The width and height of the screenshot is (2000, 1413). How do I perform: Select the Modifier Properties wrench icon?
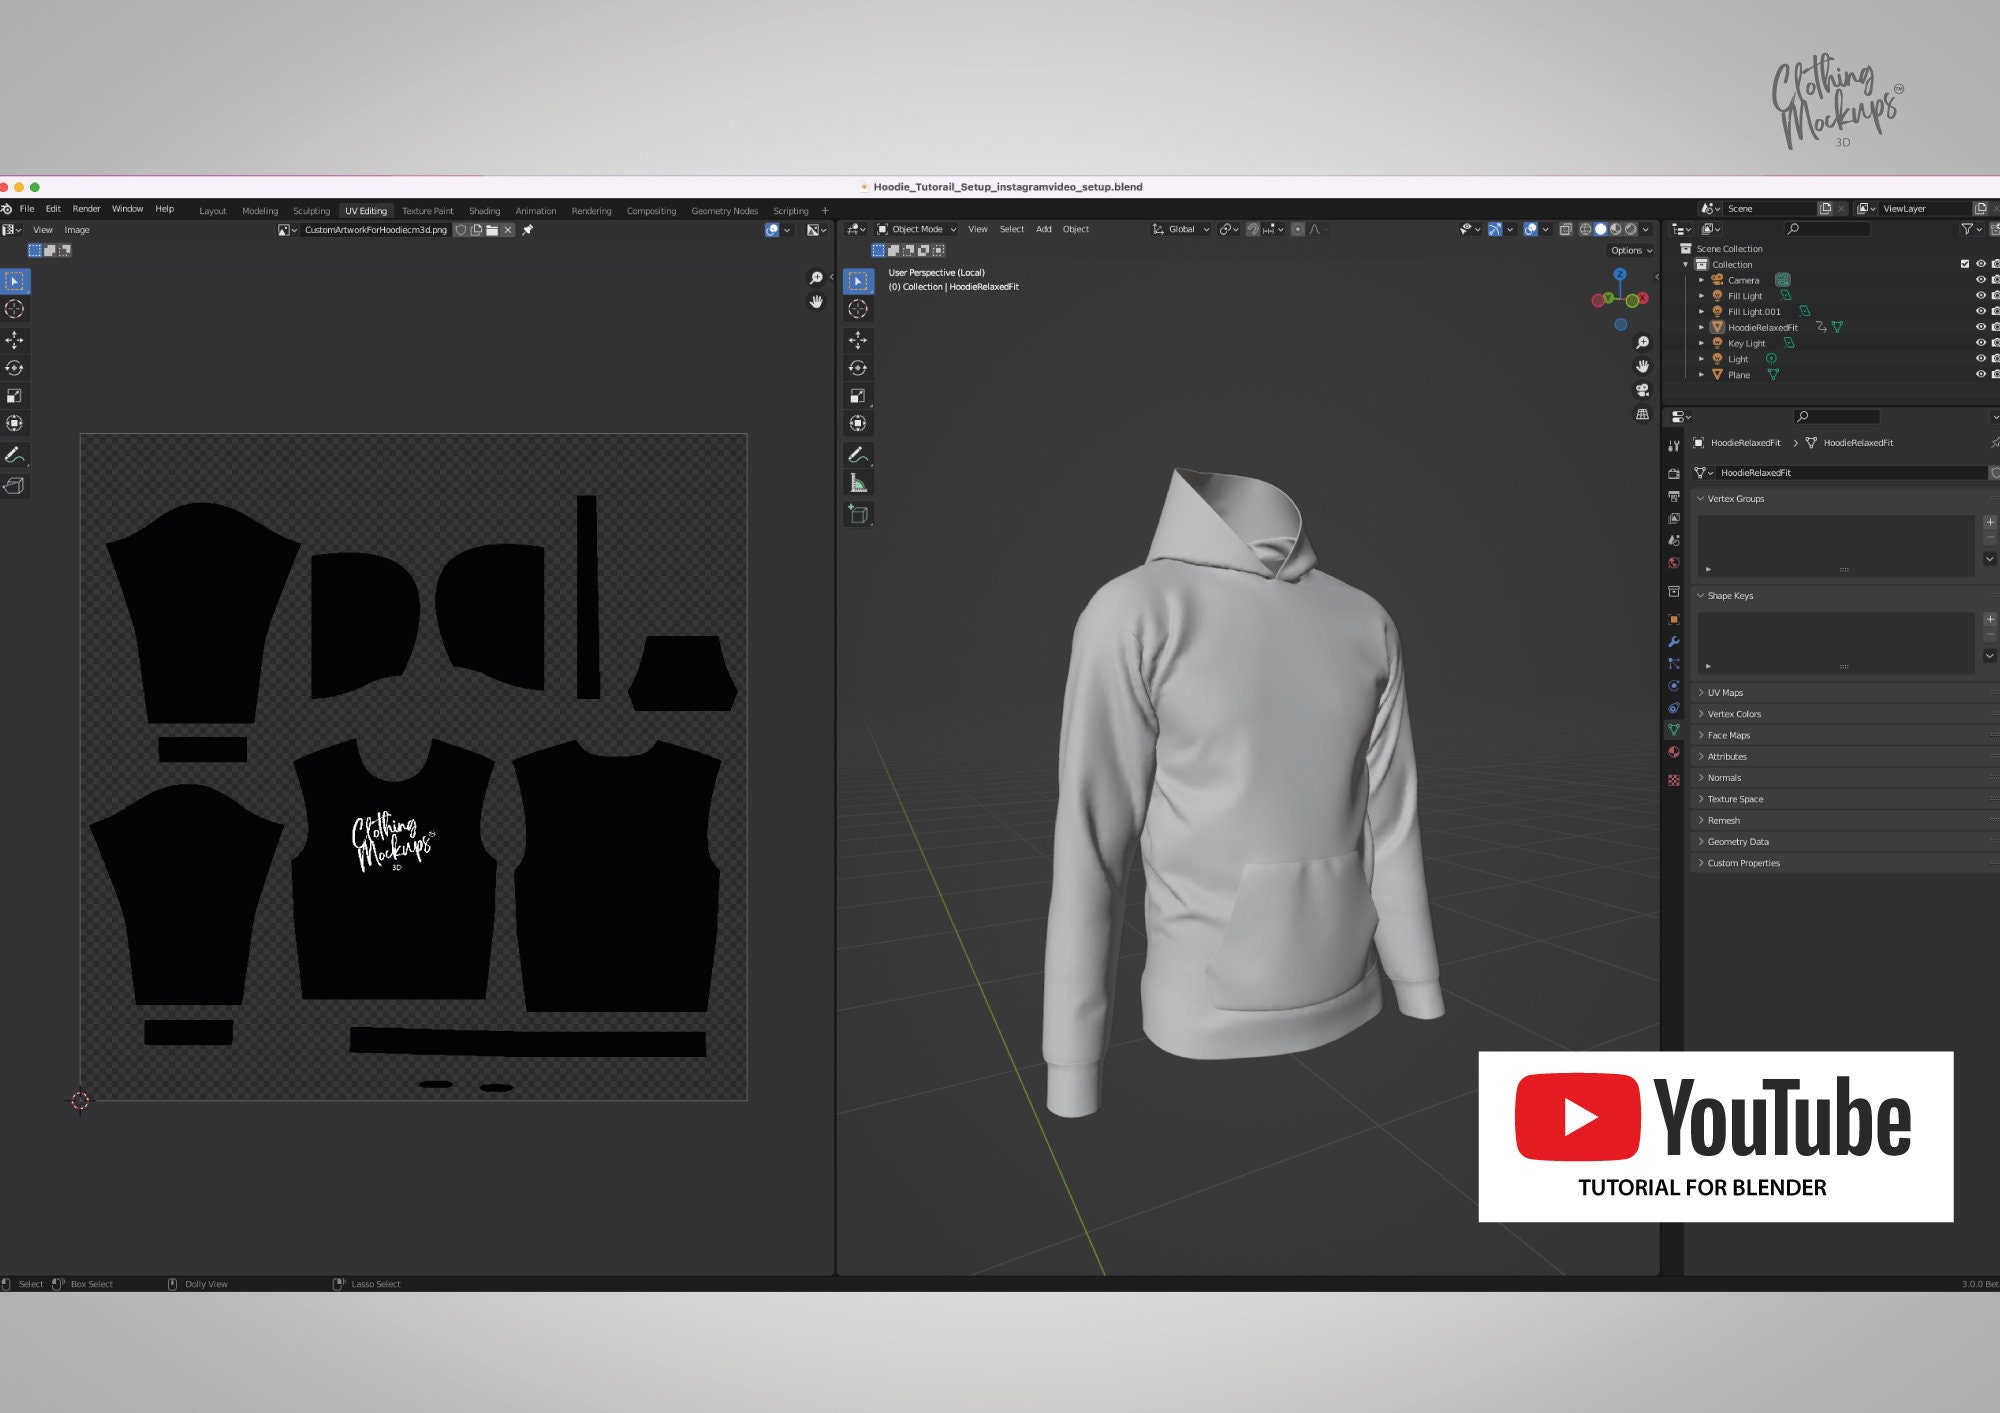pos(1675,639)
